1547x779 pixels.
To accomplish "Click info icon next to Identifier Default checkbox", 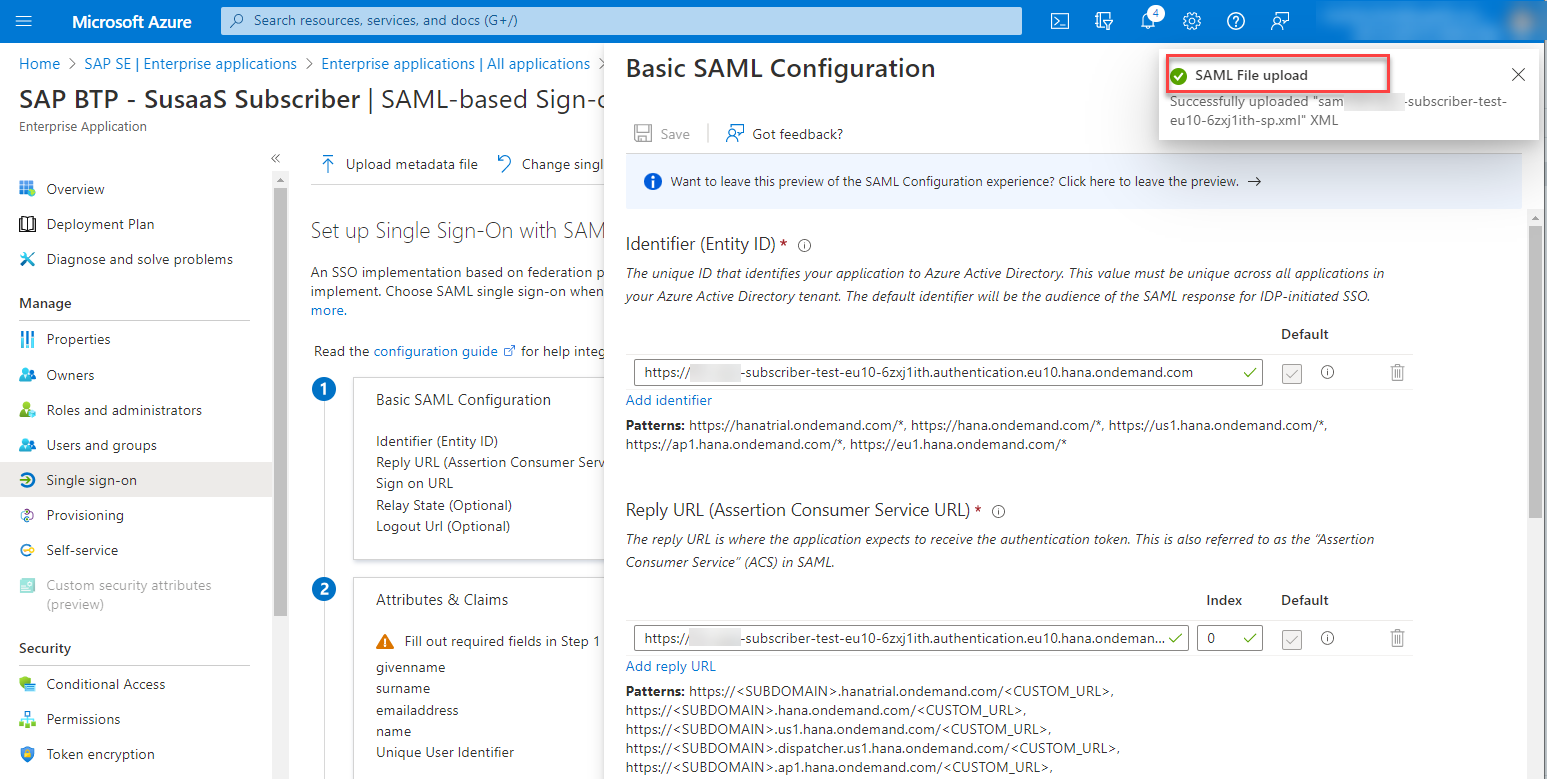I will pos(1328,372).
